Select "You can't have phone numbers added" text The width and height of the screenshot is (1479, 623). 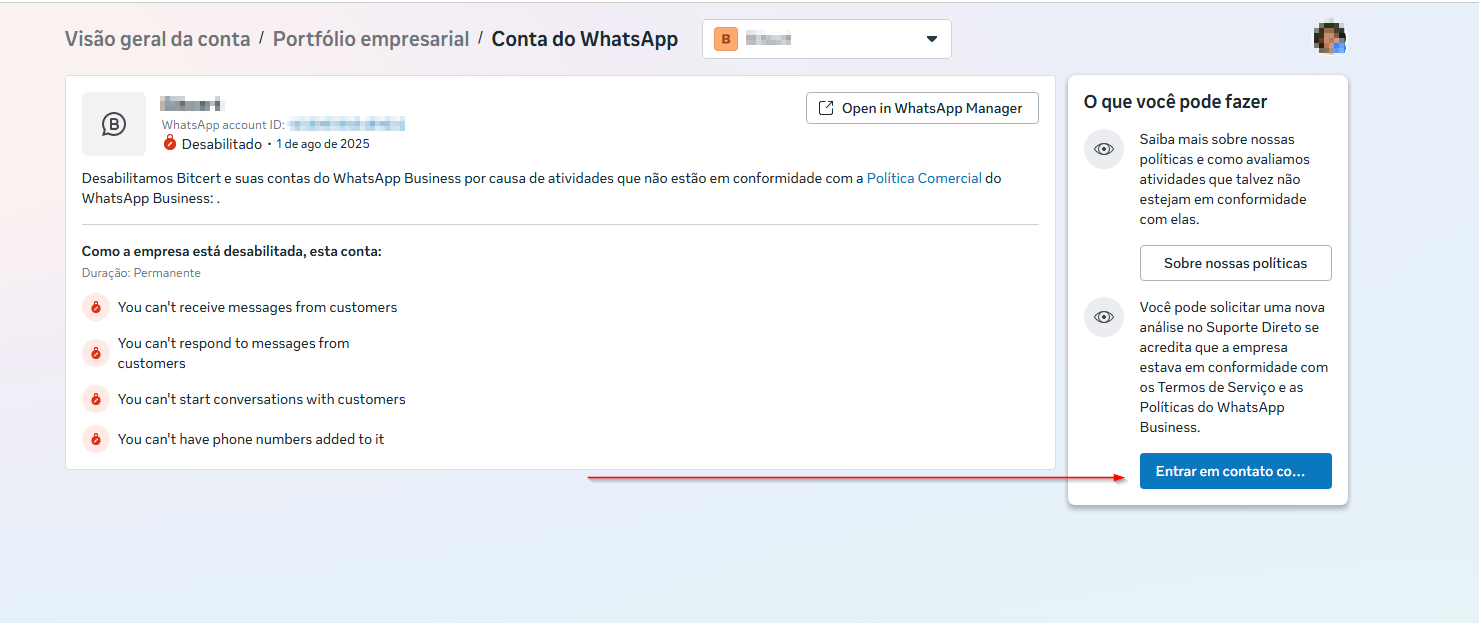(x=251, y=439)
